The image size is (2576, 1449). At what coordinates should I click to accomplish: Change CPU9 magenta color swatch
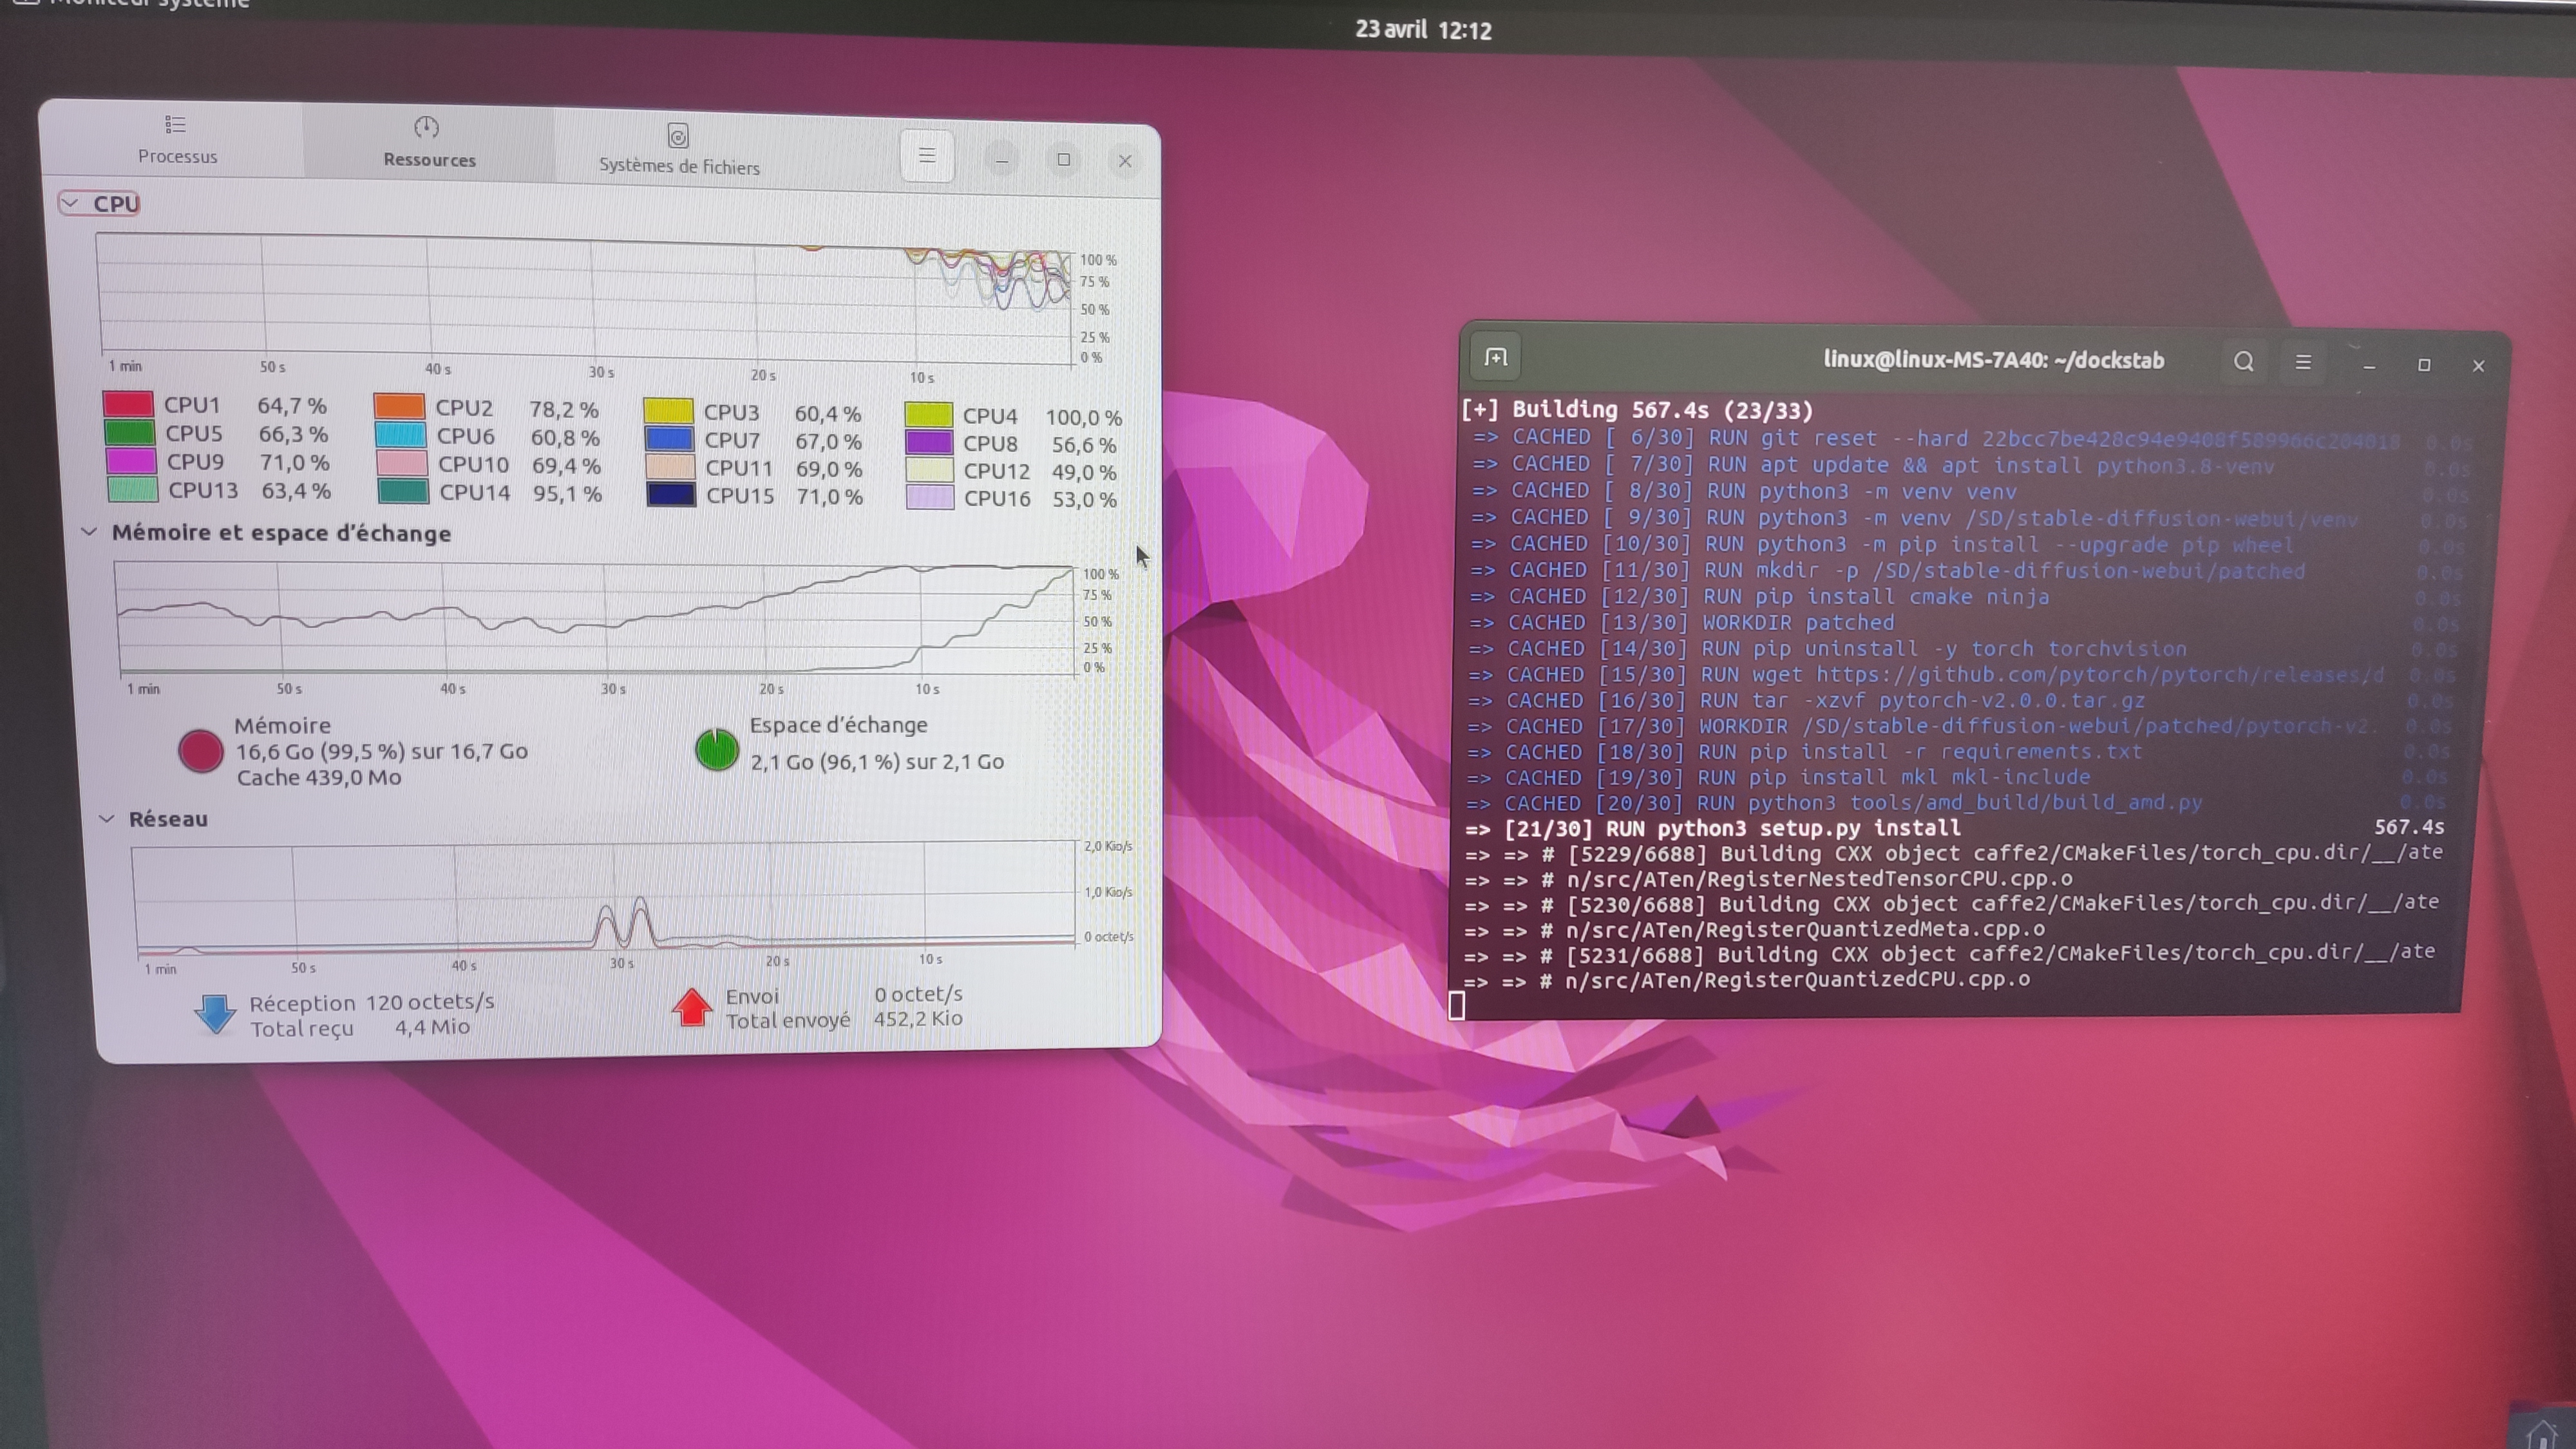[131, 461]
